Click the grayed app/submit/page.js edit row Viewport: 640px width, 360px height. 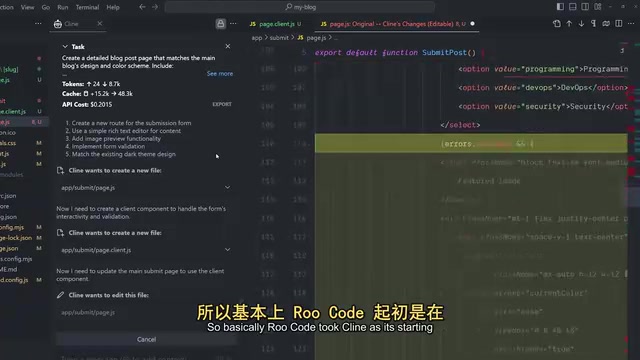pos(146,312)
